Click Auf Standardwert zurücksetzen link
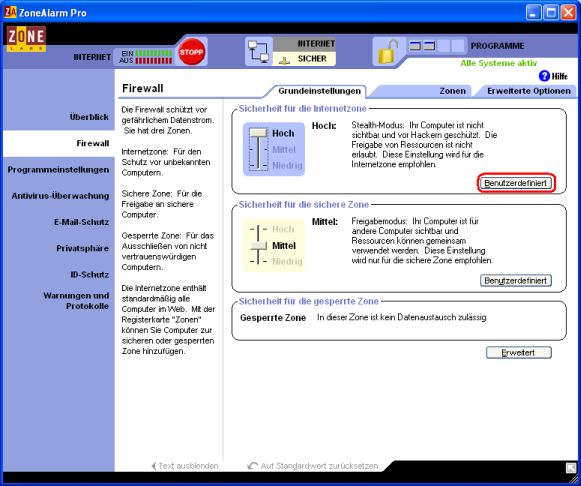 tap(319, 466)
